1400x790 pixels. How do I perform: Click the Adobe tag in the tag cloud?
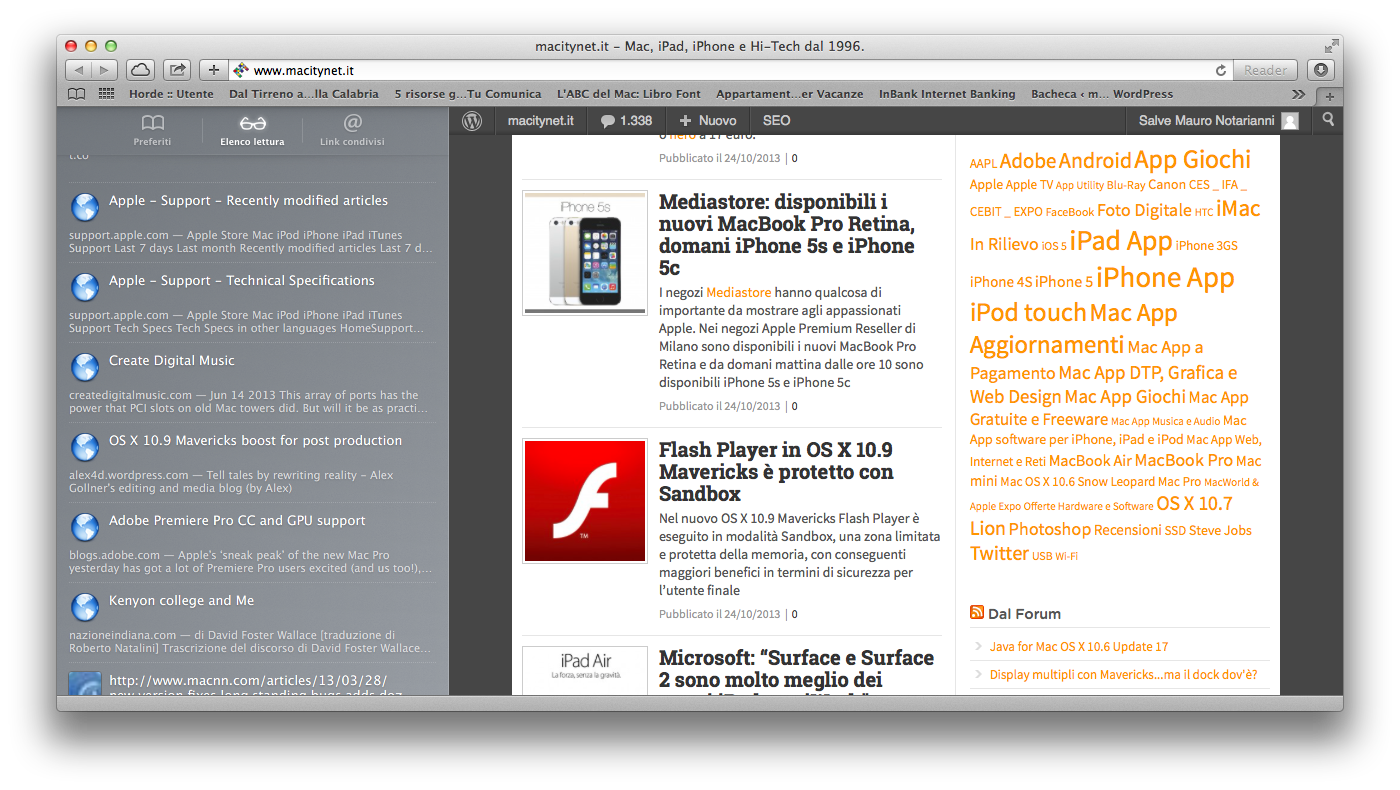click(1028, 161)
